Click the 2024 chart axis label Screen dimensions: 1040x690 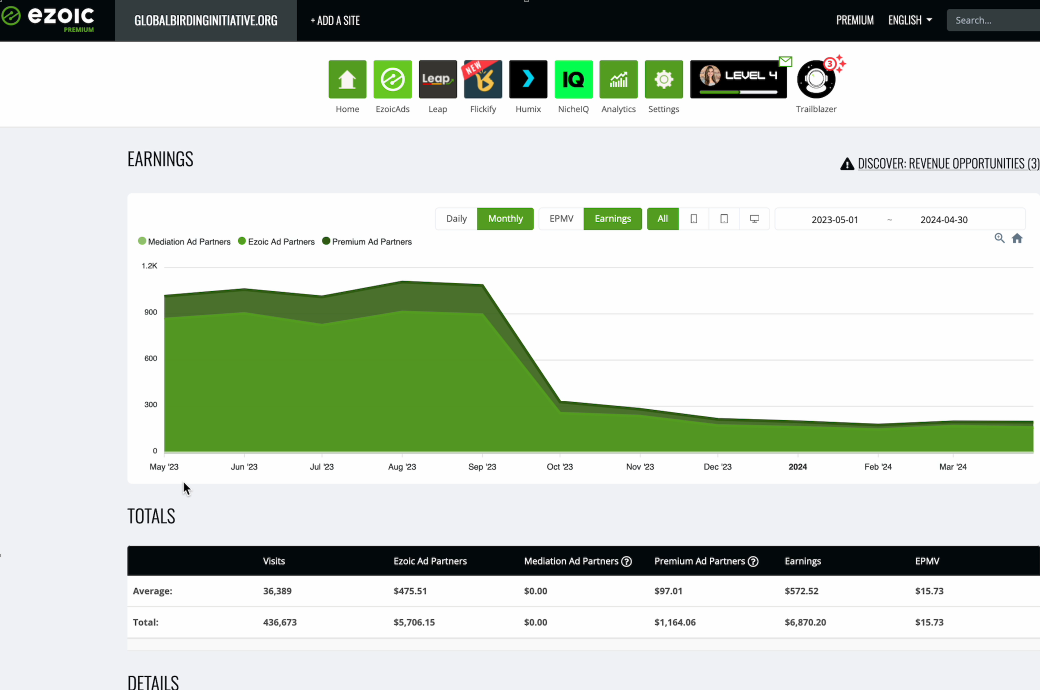[797, 467]
